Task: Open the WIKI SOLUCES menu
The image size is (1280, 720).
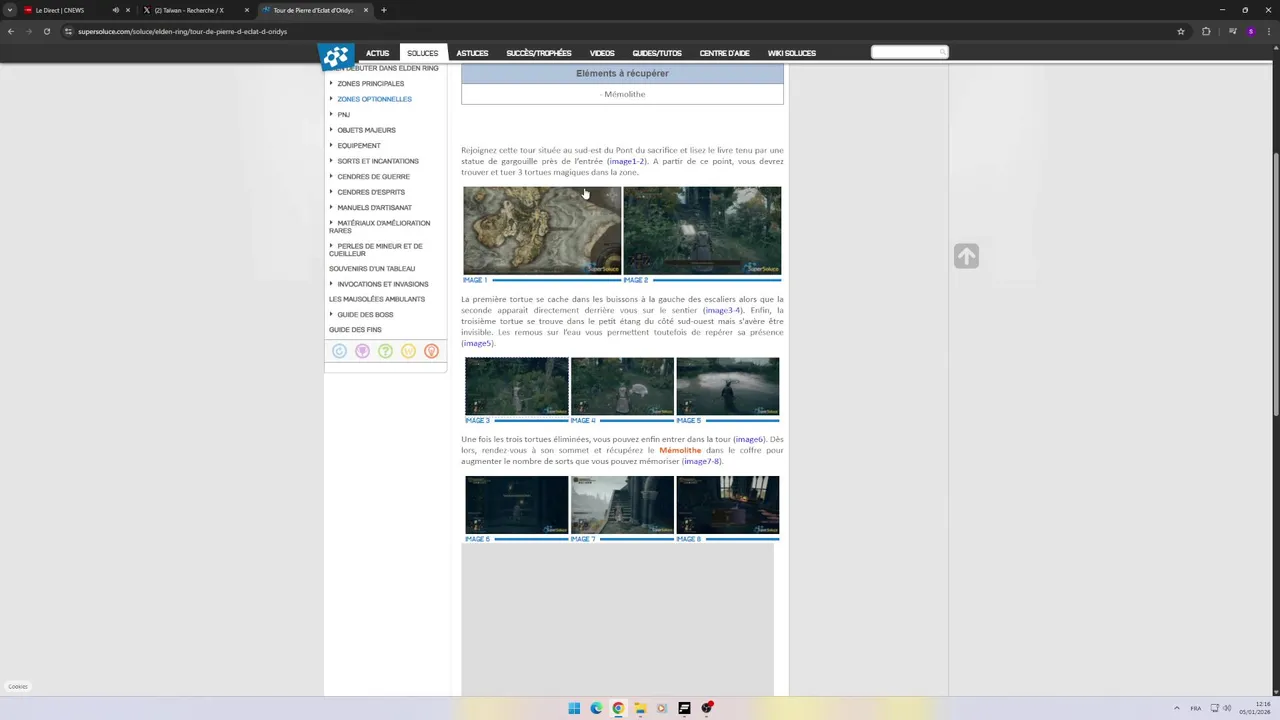Action: click(x=792, y=53)
